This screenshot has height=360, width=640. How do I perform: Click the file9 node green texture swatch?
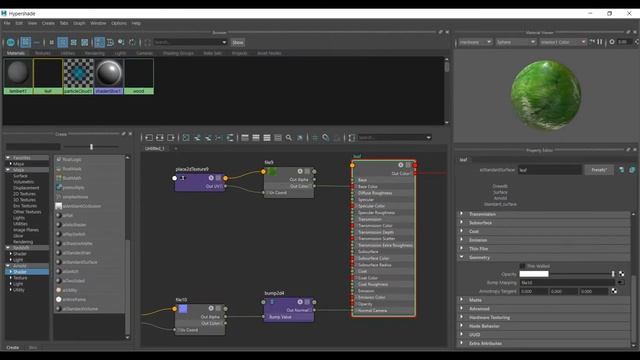click(x=273, y=172)
